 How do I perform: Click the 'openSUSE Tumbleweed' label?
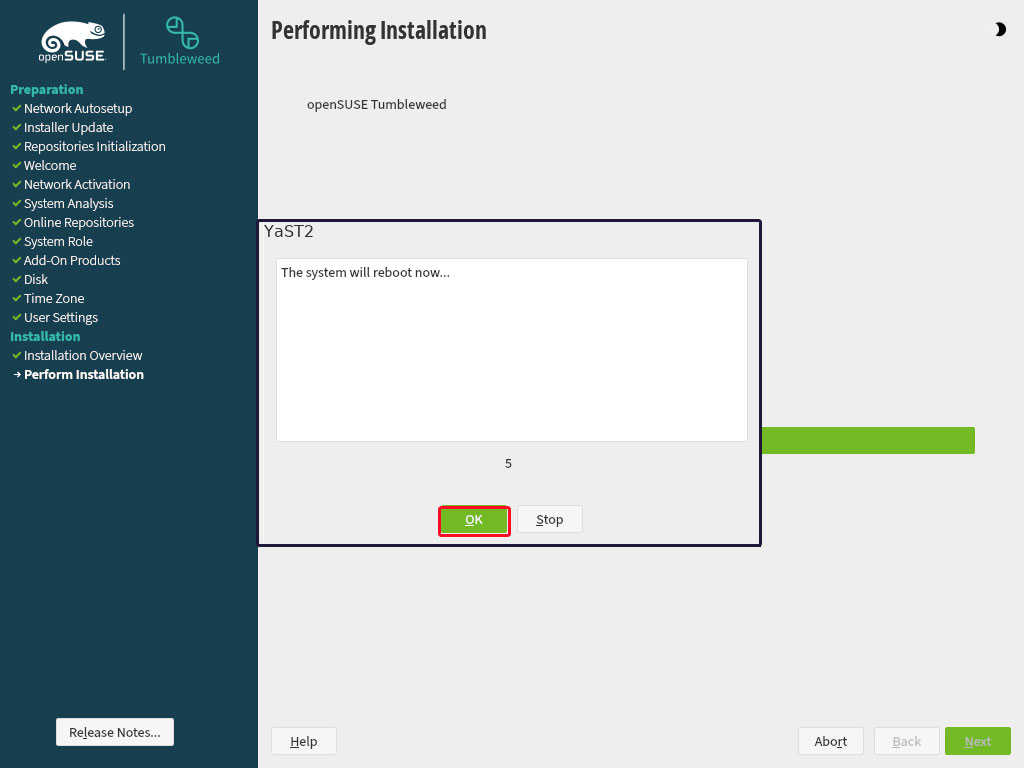(x=377, y=104)
